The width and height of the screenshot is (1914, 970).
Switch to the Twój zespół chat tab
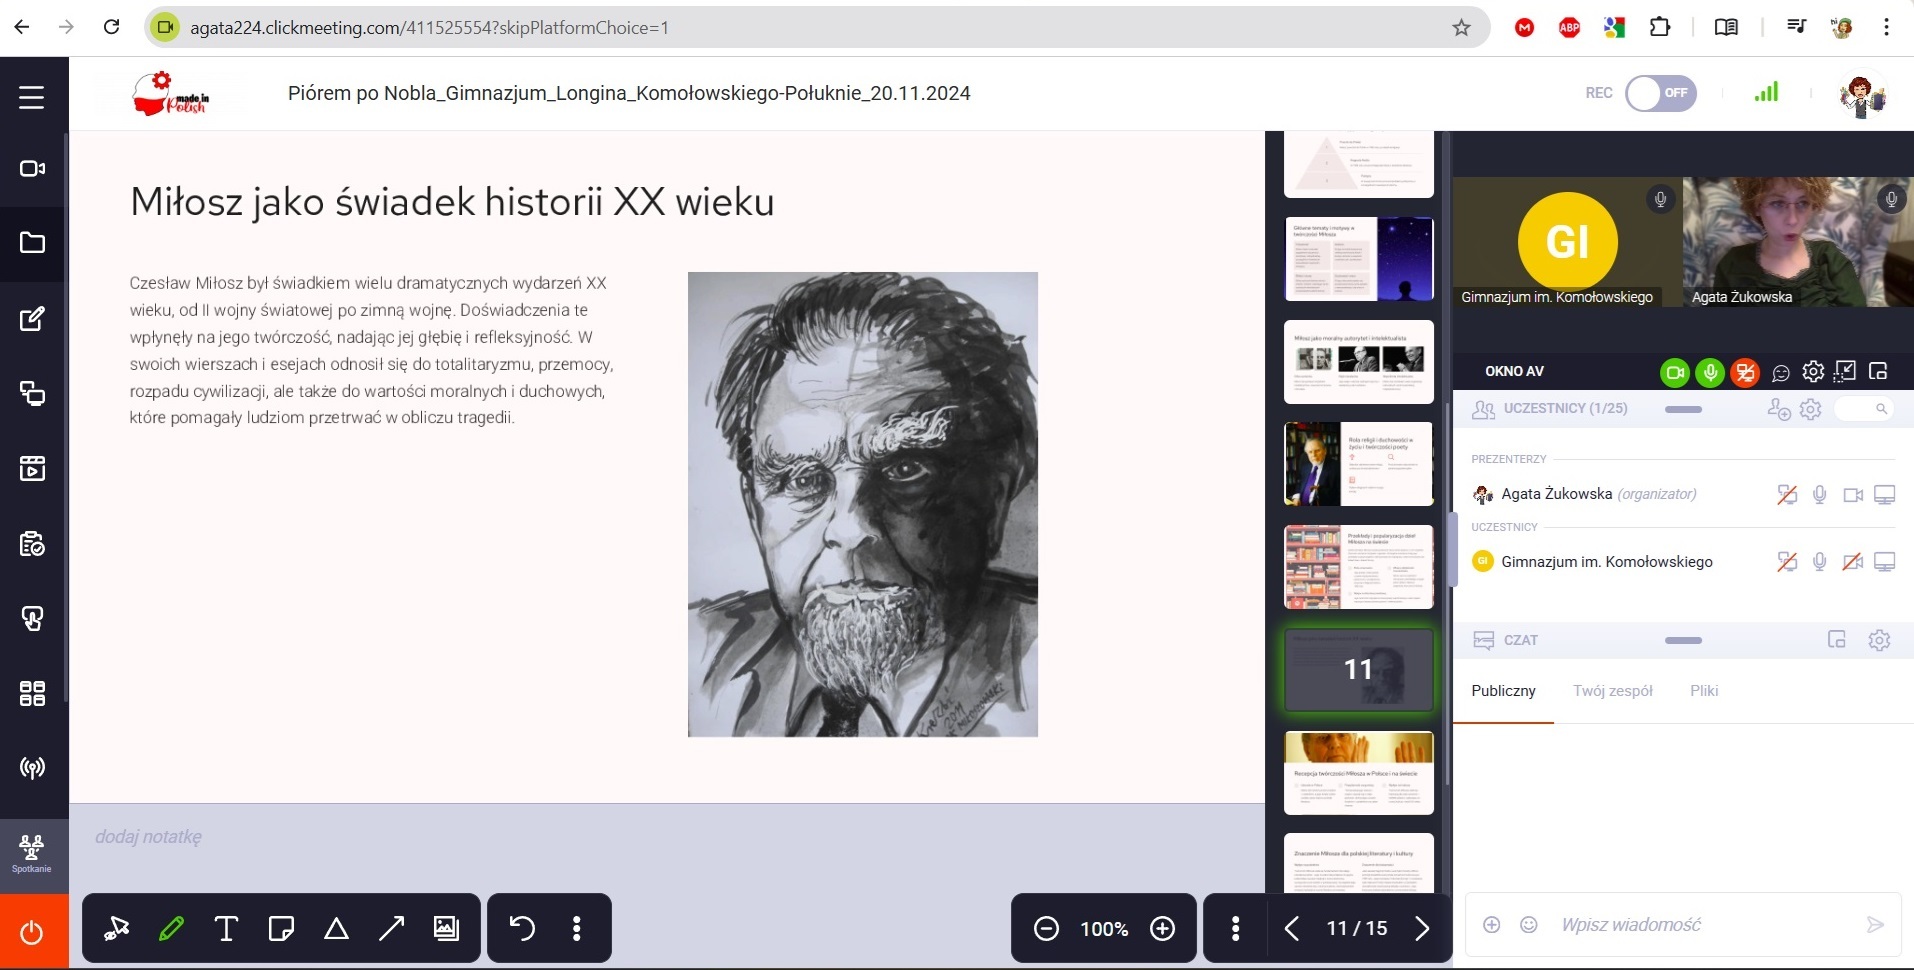[x=1612, y=691]
